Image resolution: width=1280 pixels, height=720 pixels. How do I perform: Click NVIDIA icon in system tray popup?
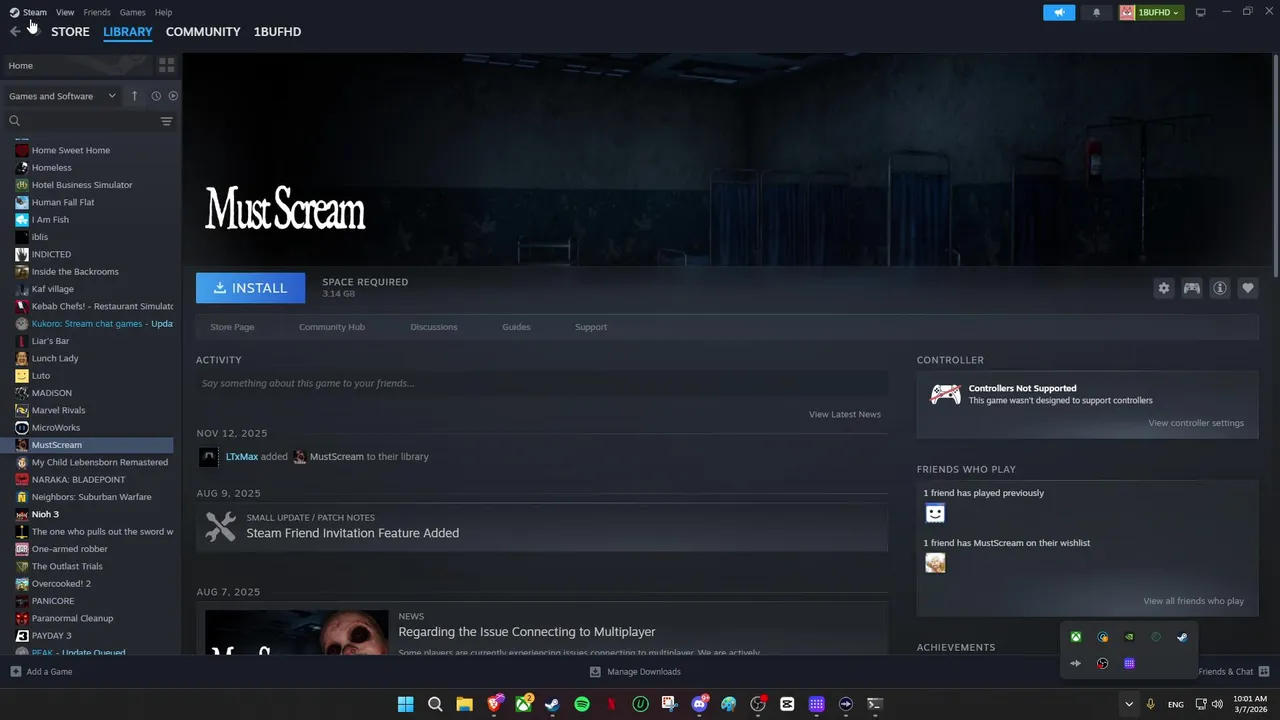click(1129, 637)
